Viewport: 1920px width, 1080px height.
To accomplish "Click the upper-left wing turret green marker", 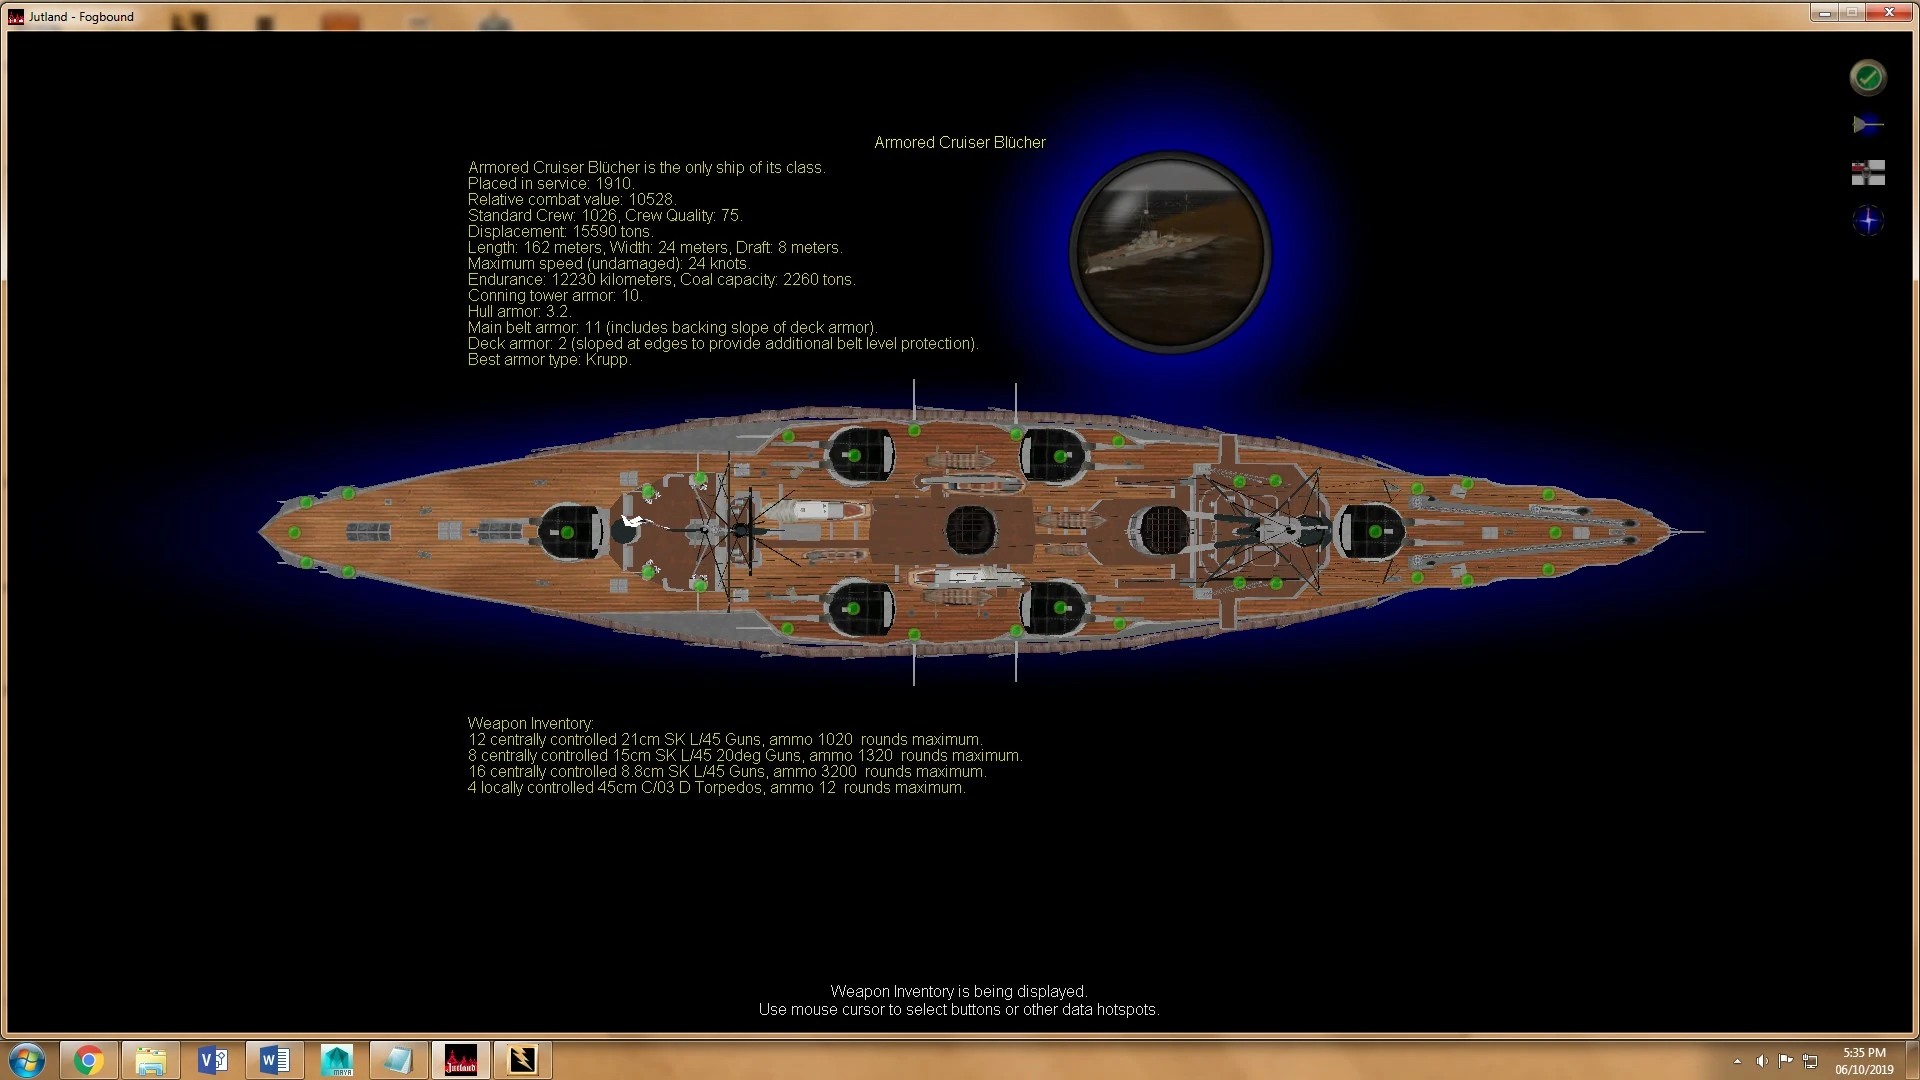I will (854, 455).
